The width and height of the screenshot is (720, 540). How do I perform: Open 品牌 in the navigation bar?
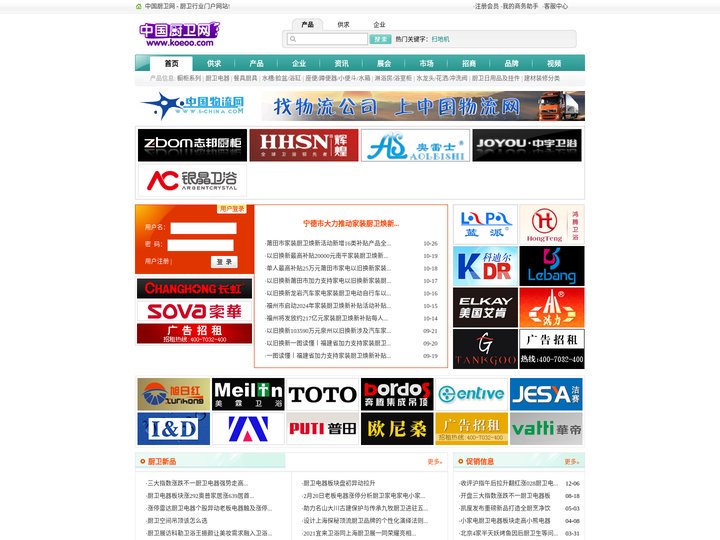512,63
